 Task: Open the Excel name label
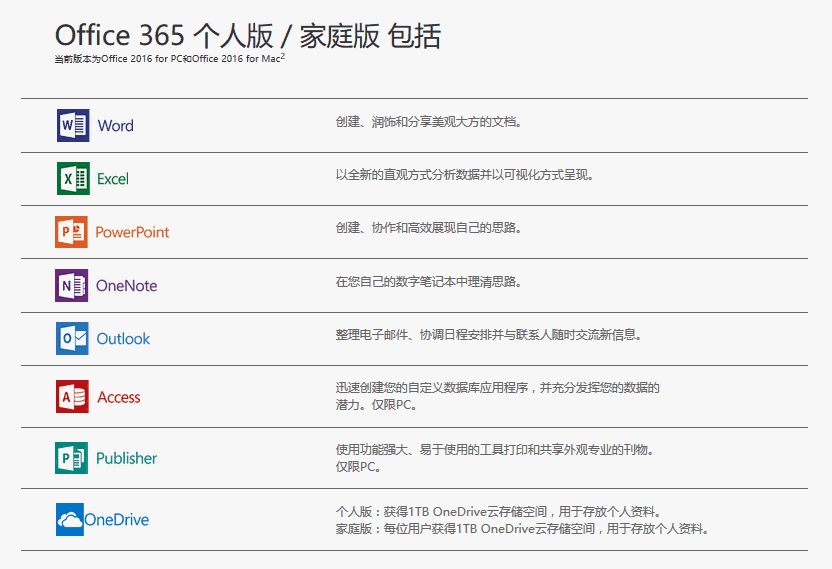[x=113, y=179]
